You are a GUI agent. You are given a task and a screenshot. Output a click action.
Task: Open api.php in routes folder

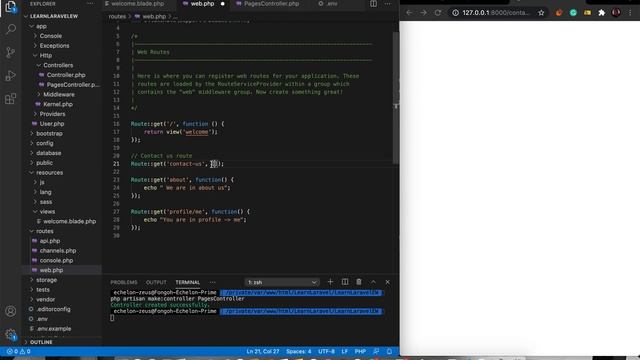tap(50, 241)
